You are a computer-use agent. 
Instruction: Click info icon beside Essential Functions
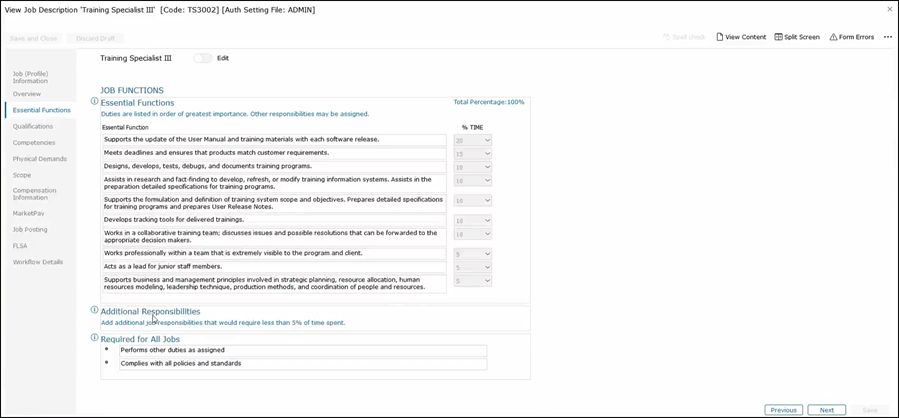pyautogui.click(x=95, y=101)
